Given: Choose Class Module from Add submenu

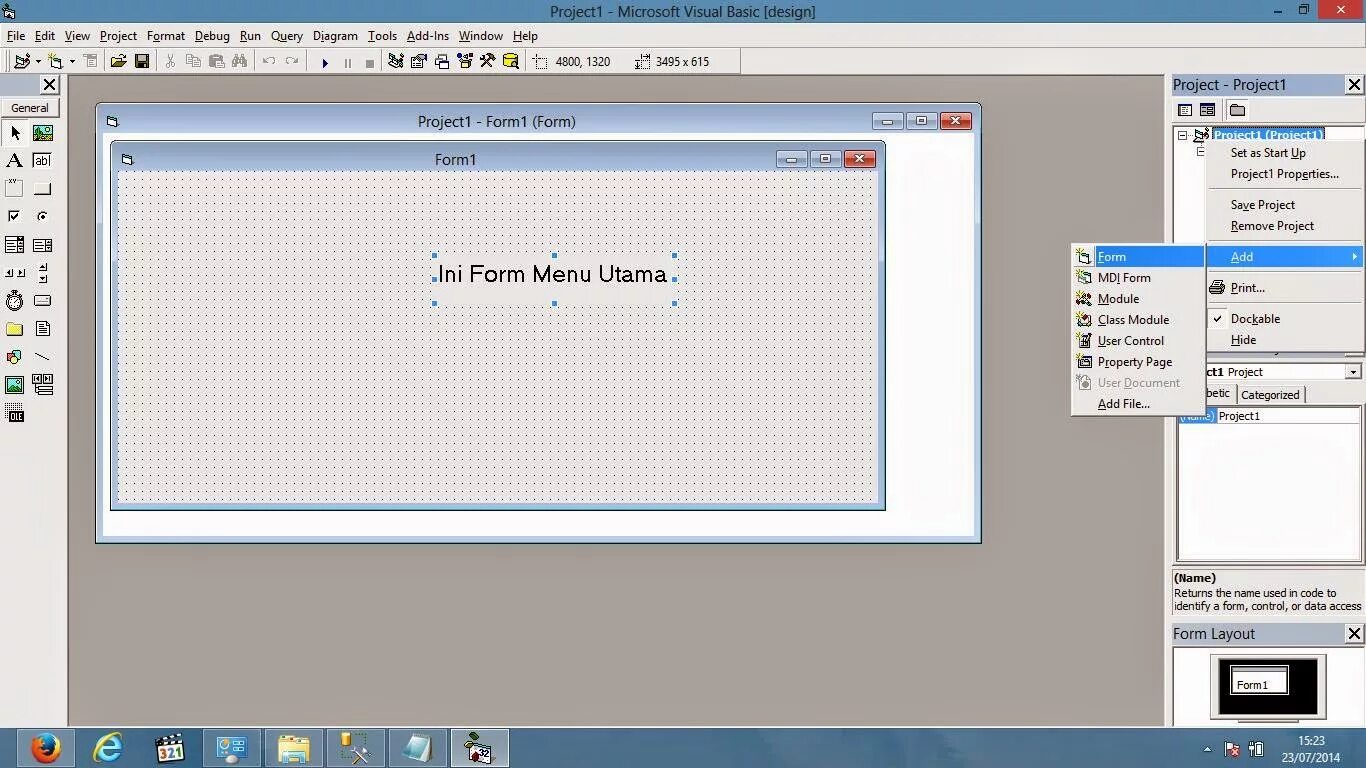Looking at the screenshot, I should click(x=1138, y=320).
